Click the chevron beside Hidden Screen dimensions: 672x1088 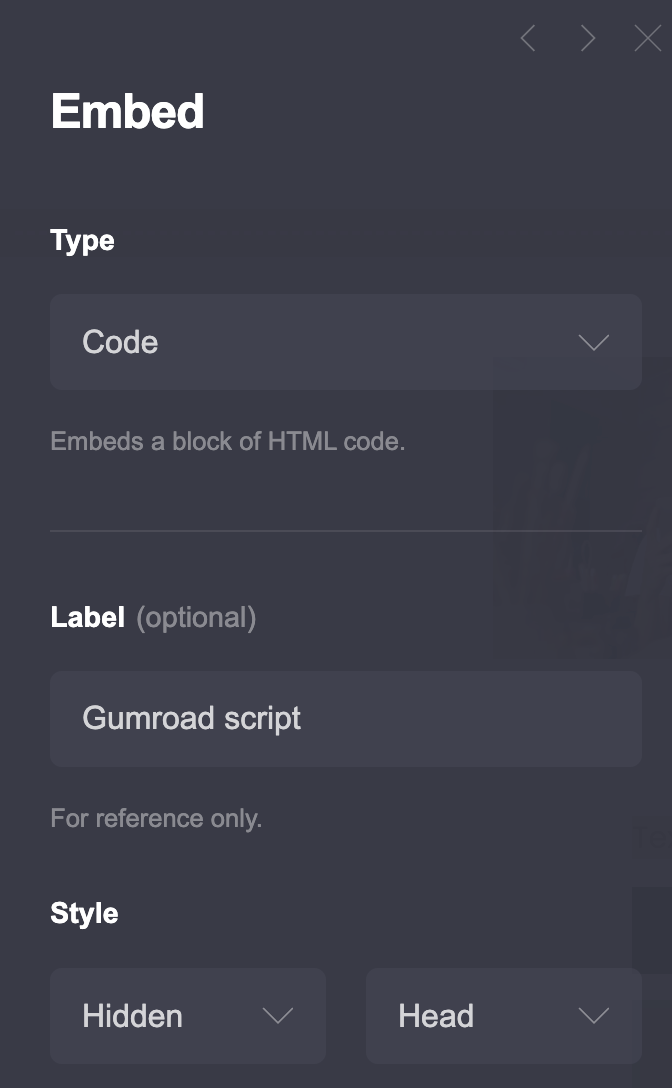278,1017
